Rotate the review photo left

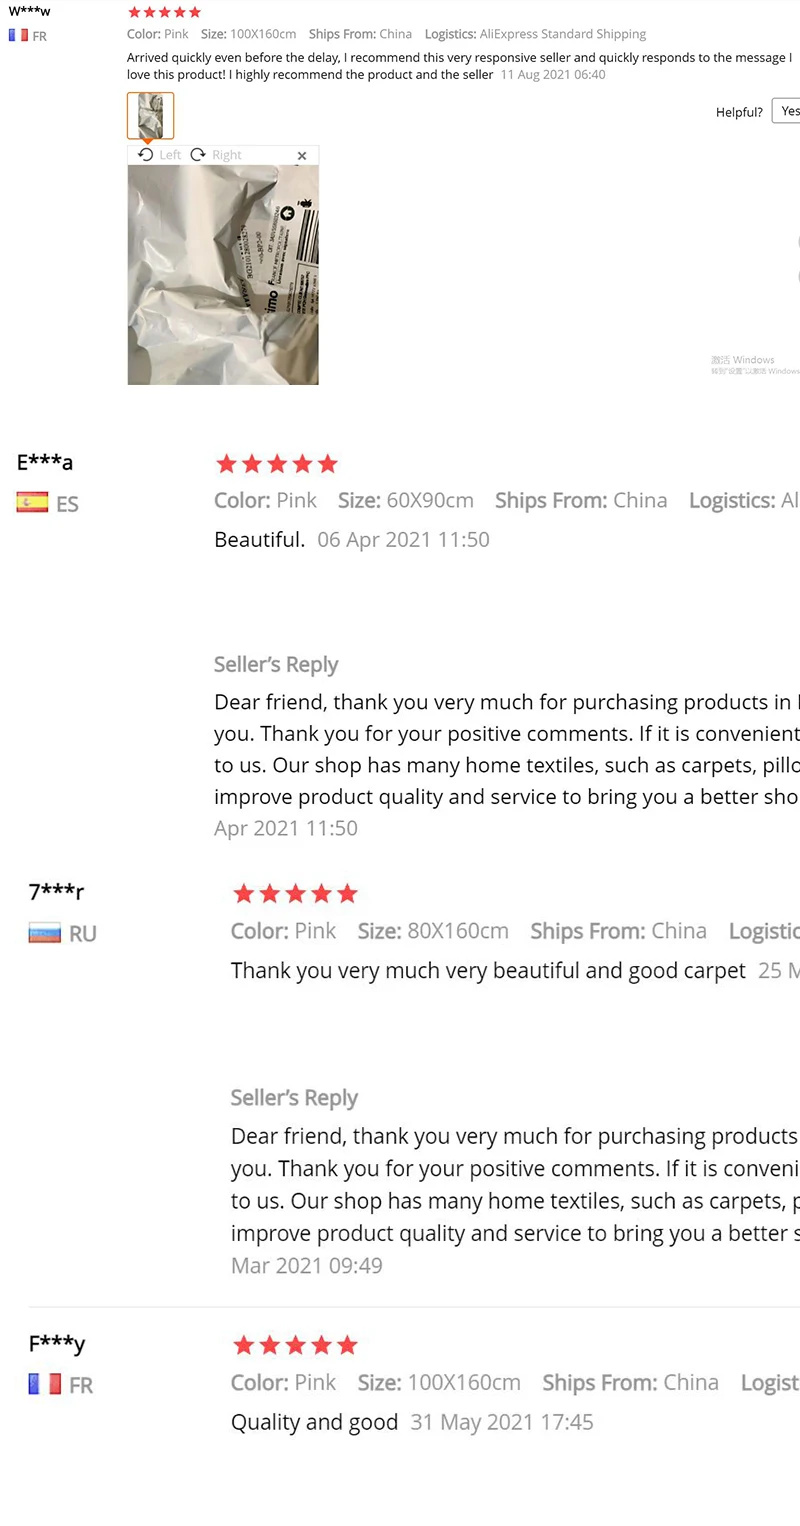(160, 155)
